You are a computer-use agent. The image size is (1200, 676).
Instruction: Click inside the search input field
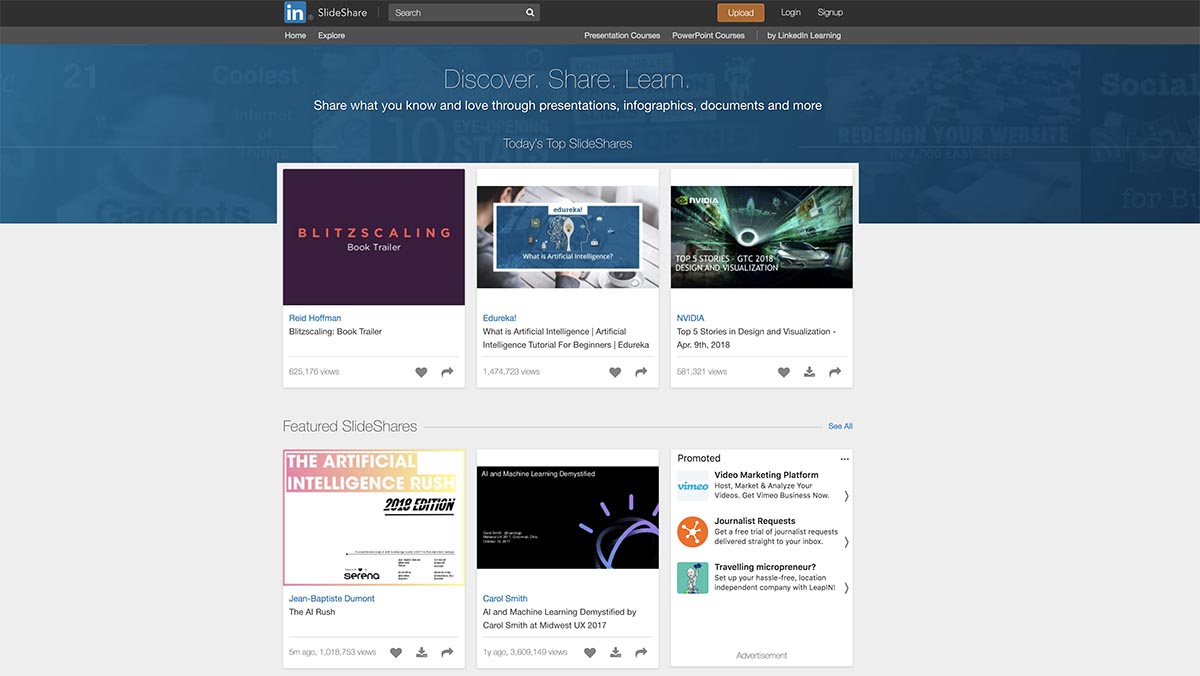click(450, 12)
